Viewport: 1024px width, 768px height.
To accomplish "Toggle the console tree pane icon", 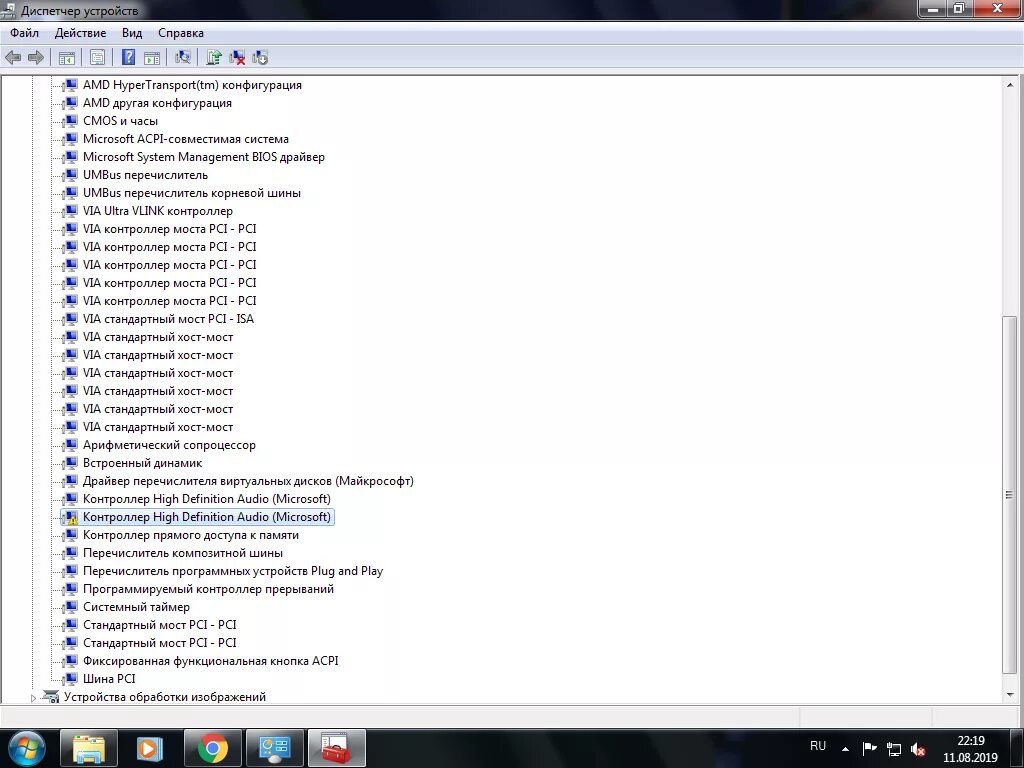I will (67, 57).
